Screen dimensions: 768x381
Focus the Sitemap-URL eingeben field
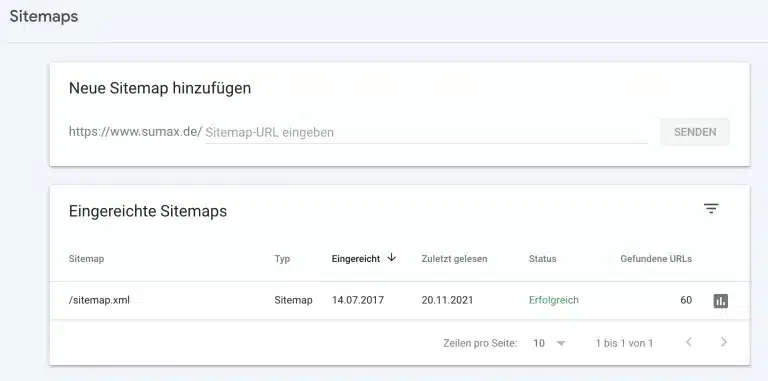[426, 132]
